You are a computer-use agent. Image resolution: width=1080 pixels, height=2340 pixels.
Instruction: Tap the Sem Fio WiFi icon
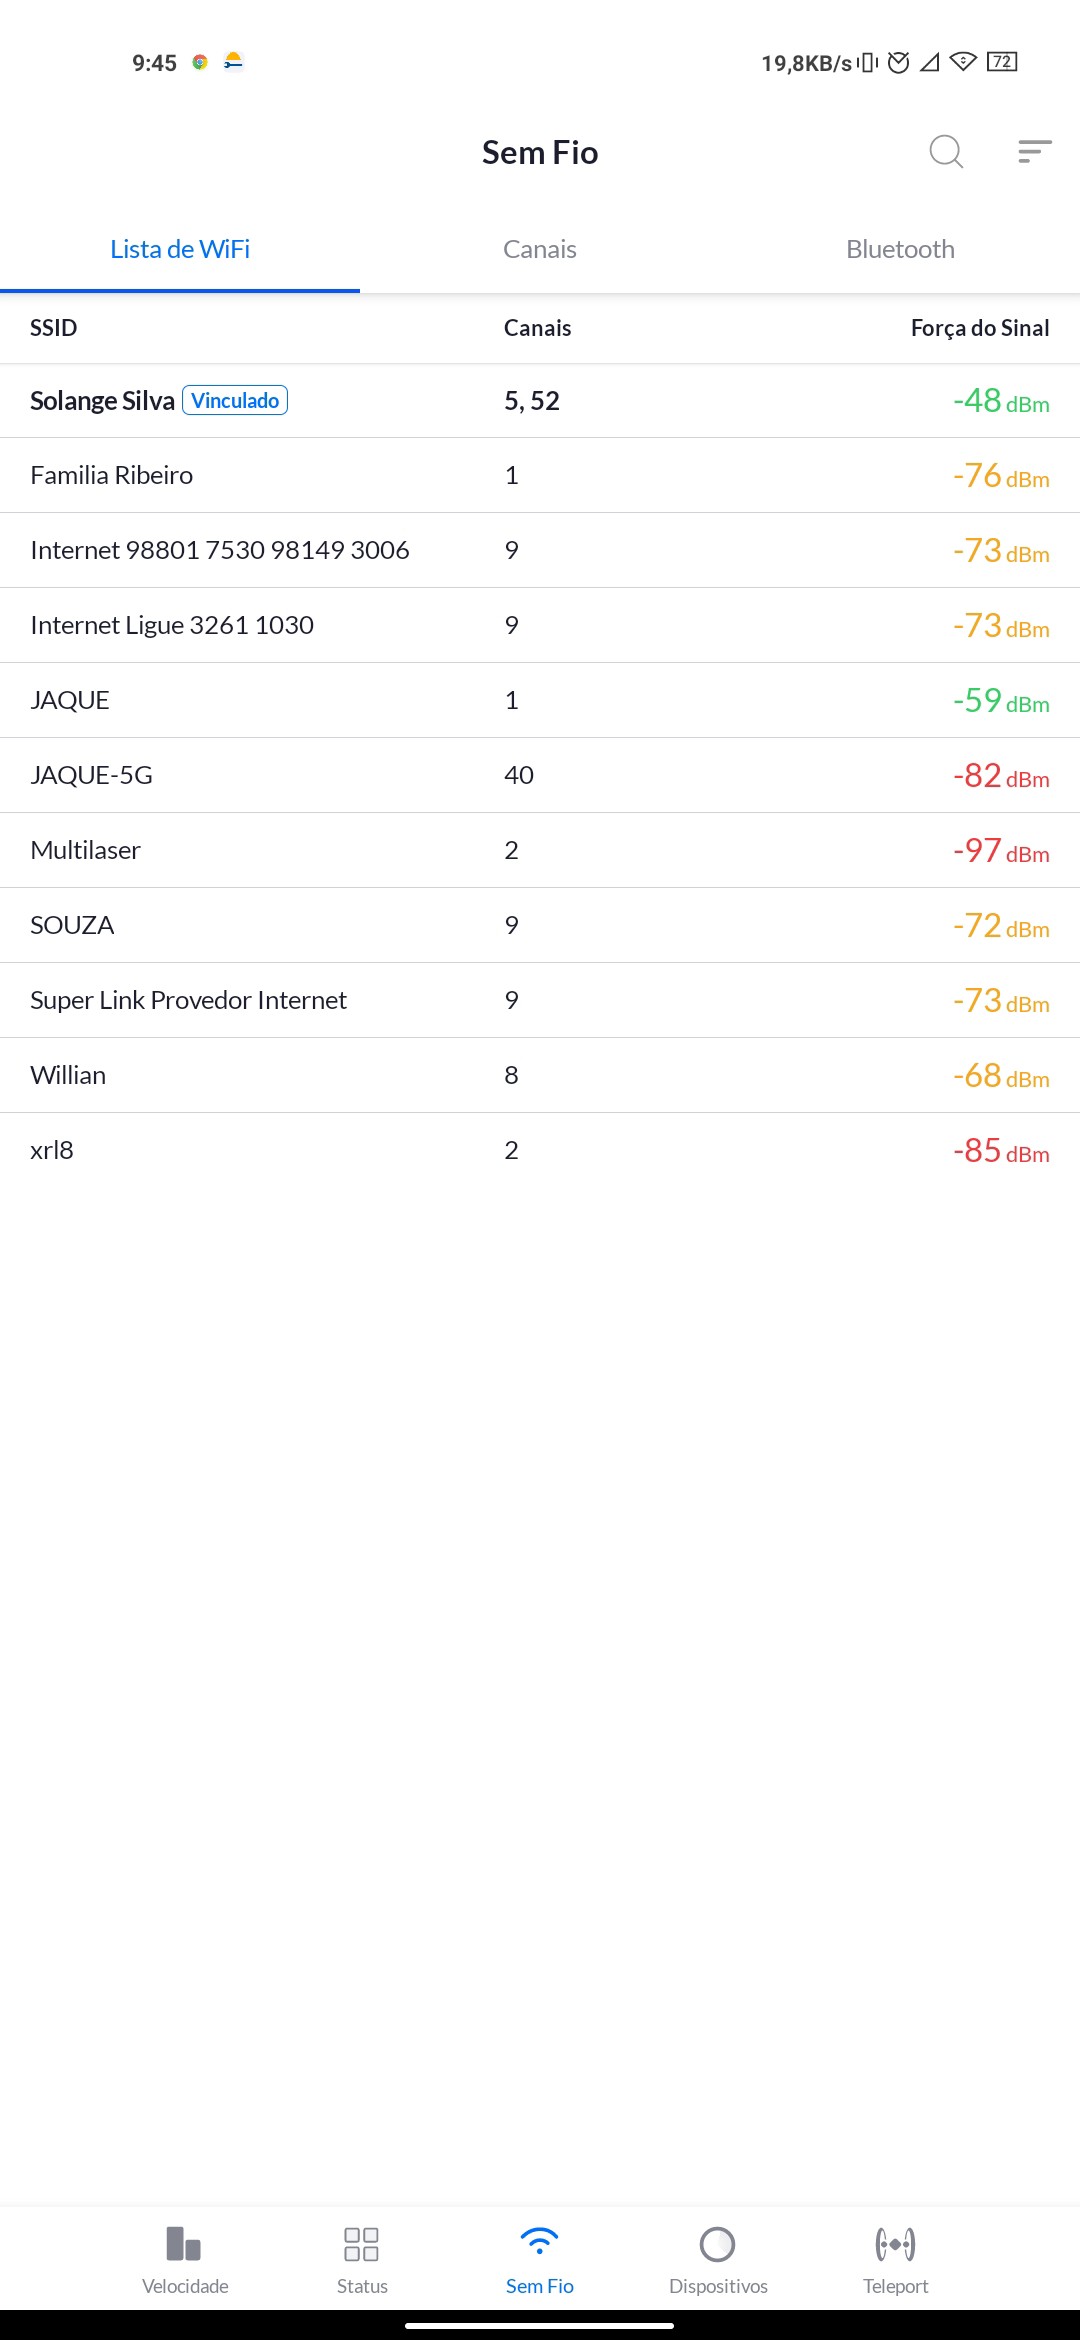540,2244
